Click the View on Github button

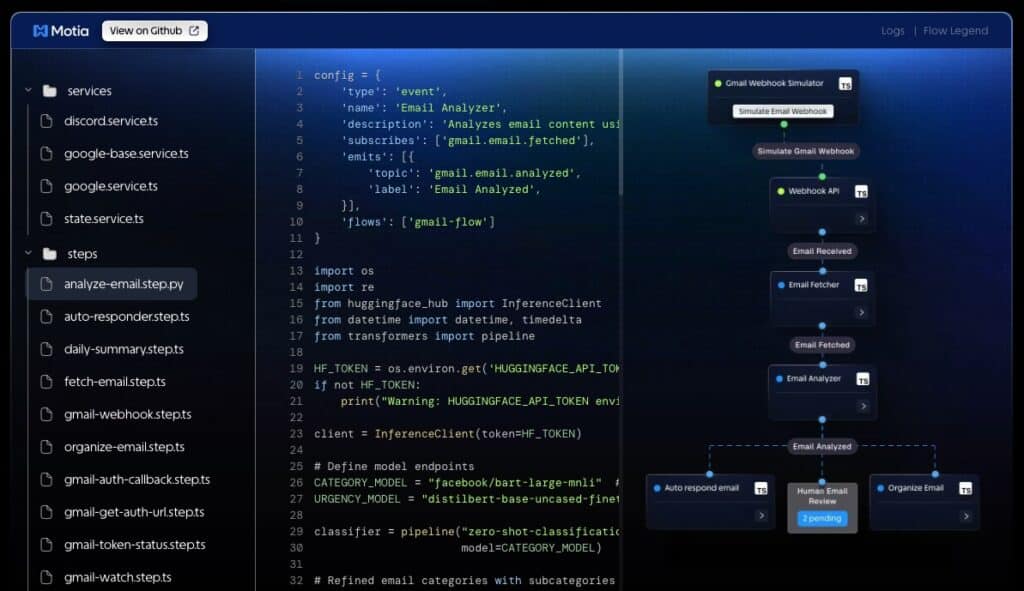(154, 31)
